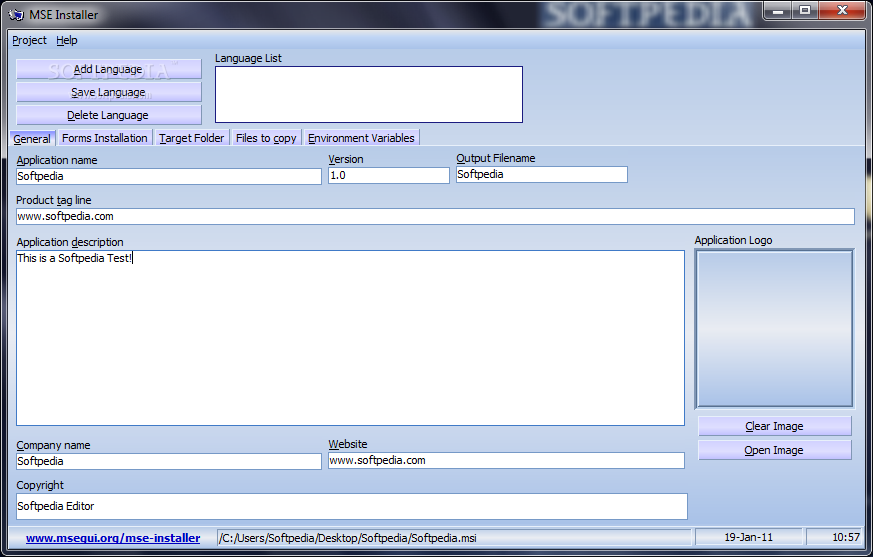
Task: Click the Website input field
Action: (506, 460)
